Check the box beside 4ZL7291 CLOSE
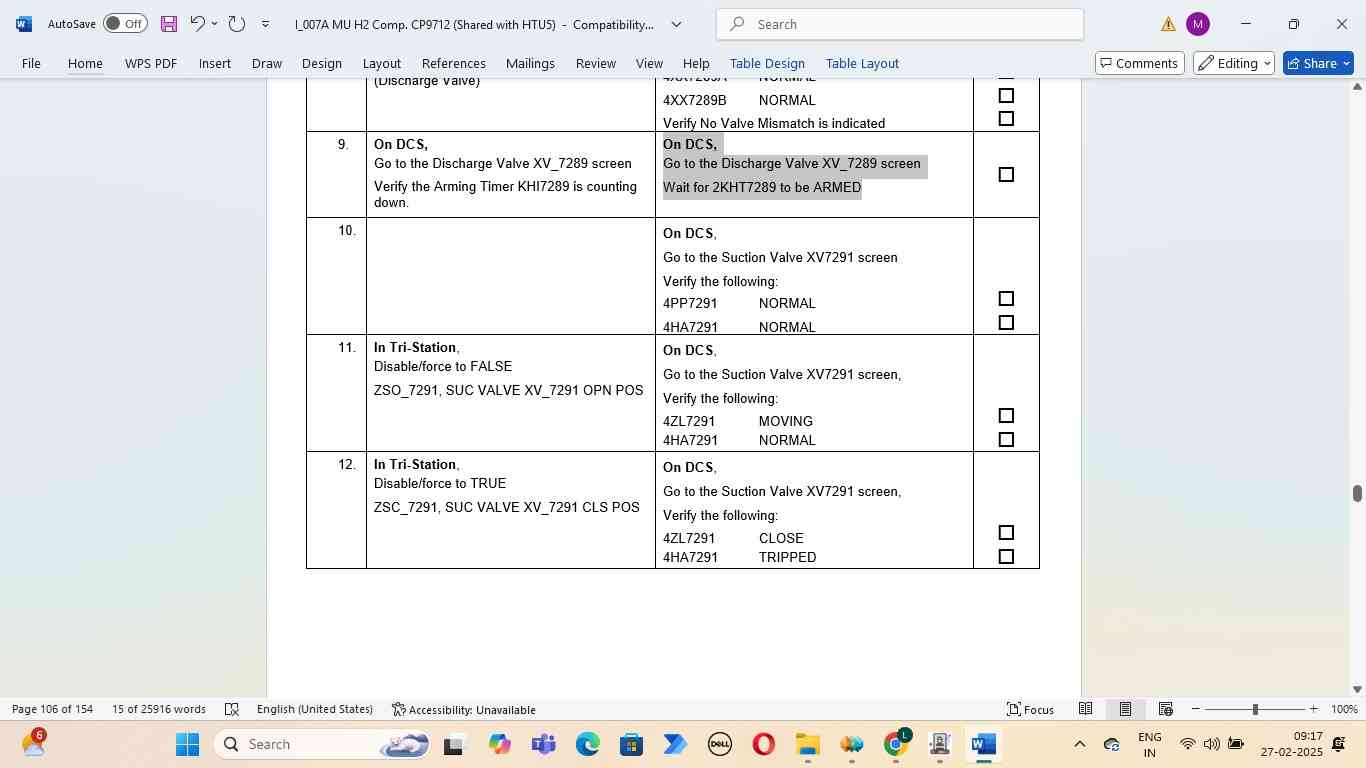 [x=1006, y=532]
